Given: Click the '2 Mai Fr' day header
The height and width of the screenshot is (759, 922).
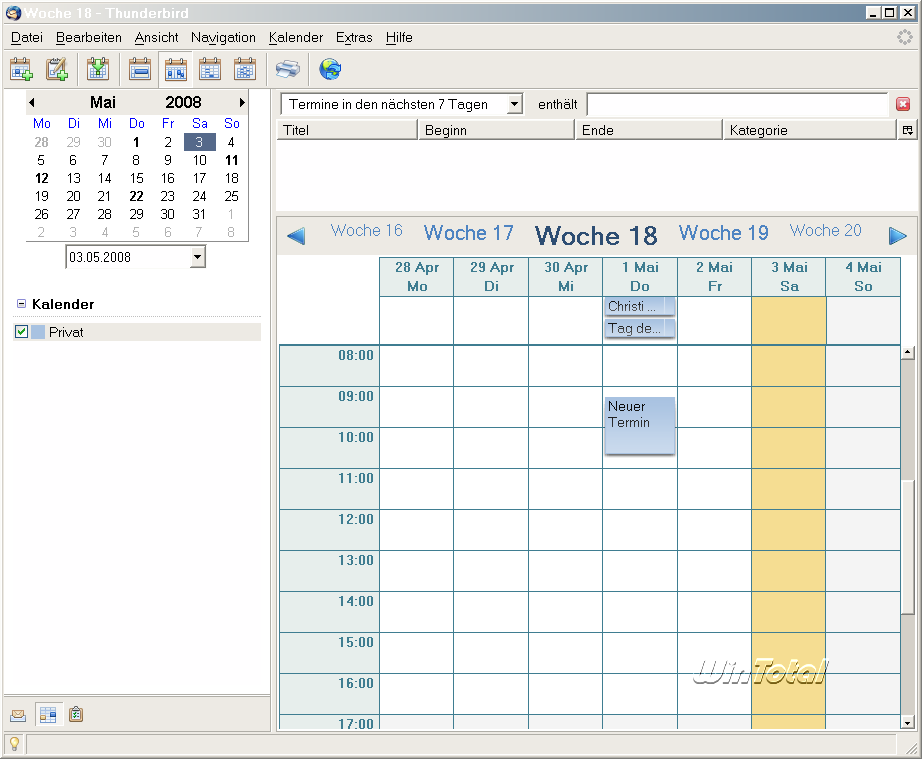Looking at the screenshot, I should 714,276.
